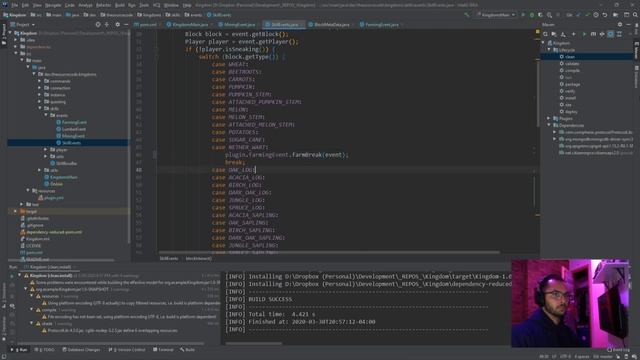Open the Terminal tool window
Viewport: 640px width, 360px height.
163,350
